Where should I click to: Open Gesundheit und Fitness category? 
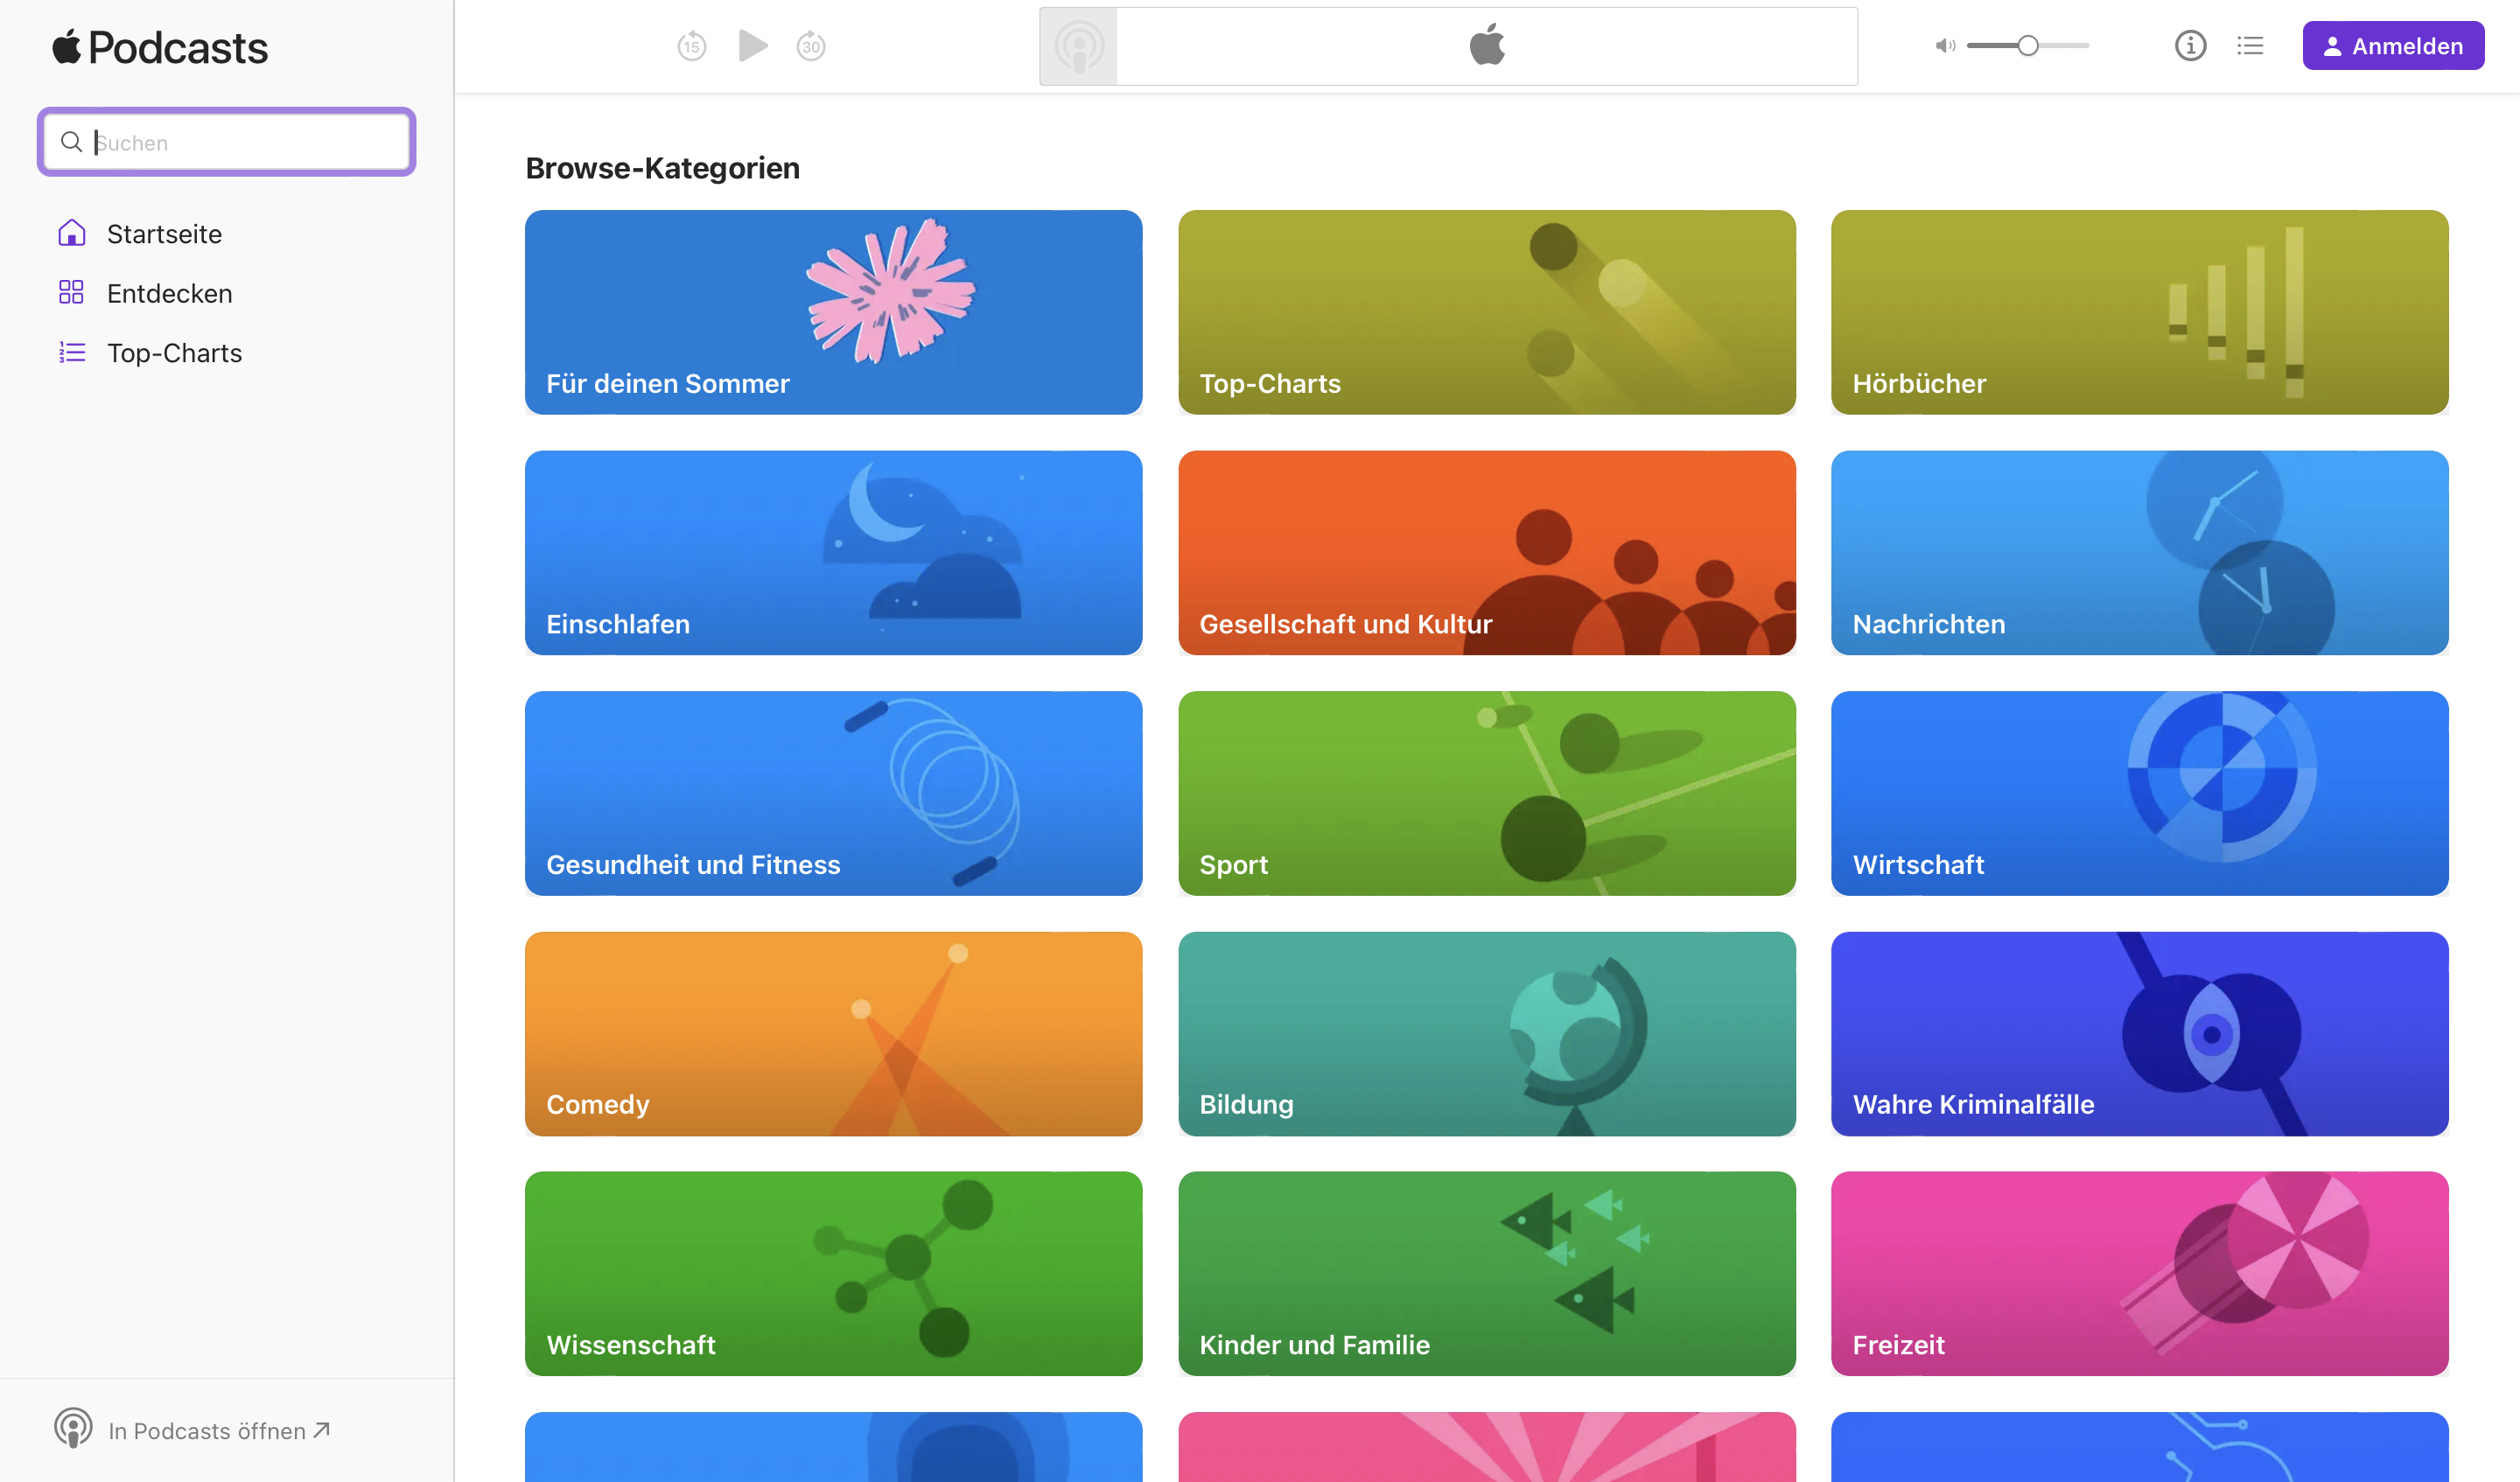pyautogui.click(x=833, y=793)
